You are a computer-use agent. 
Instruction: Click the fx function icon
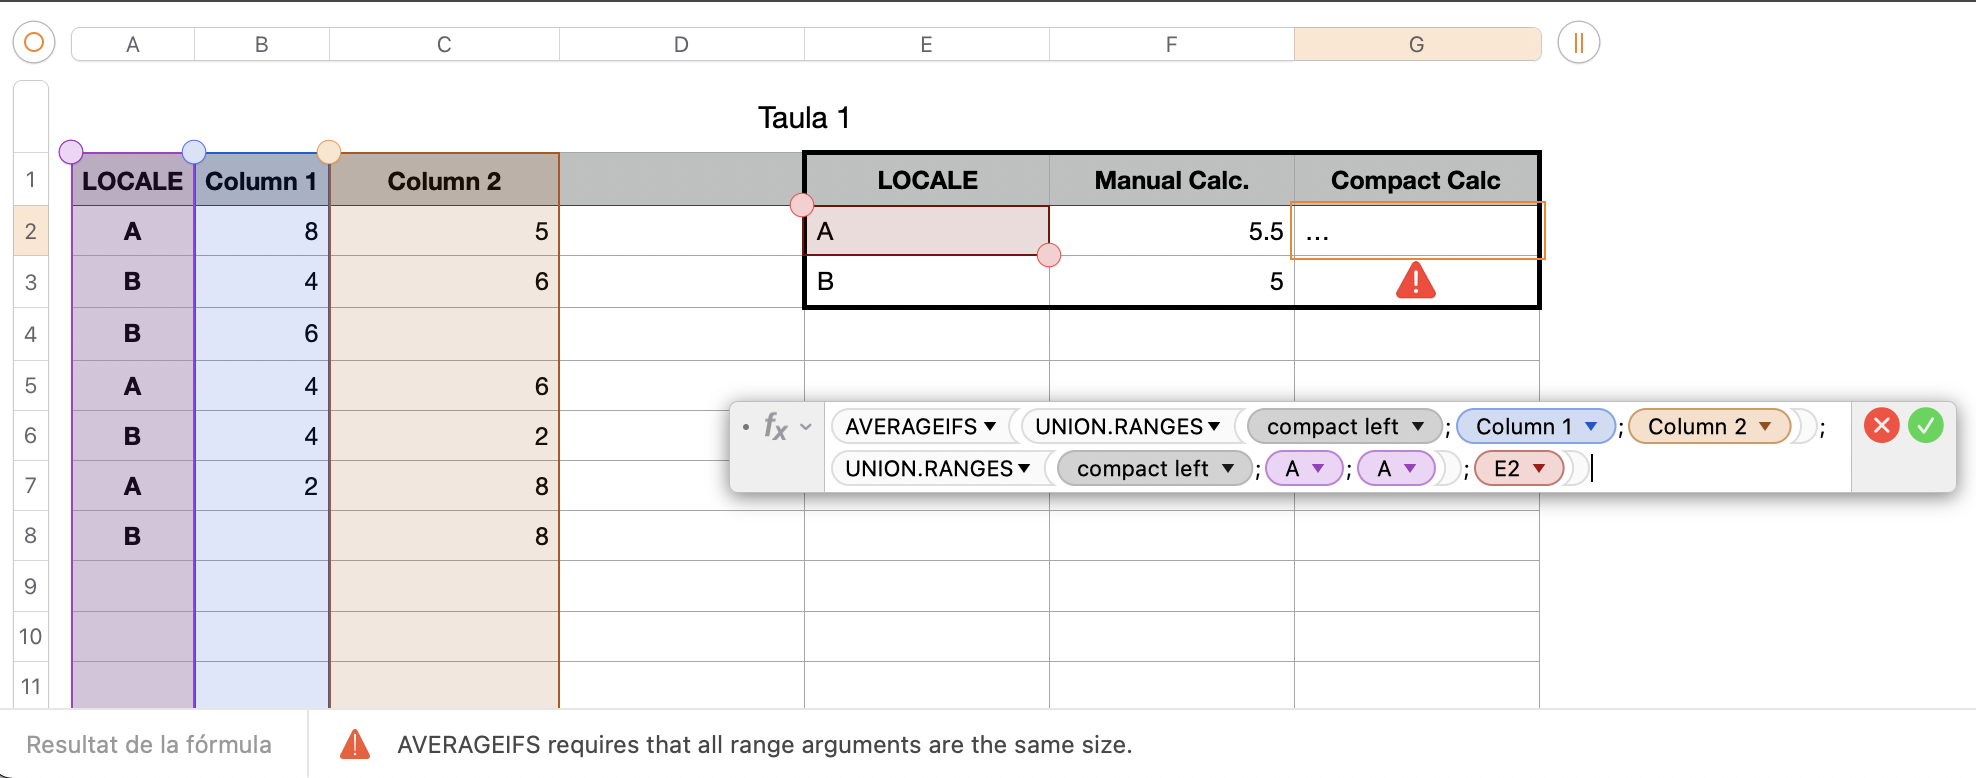pos(775,427)
